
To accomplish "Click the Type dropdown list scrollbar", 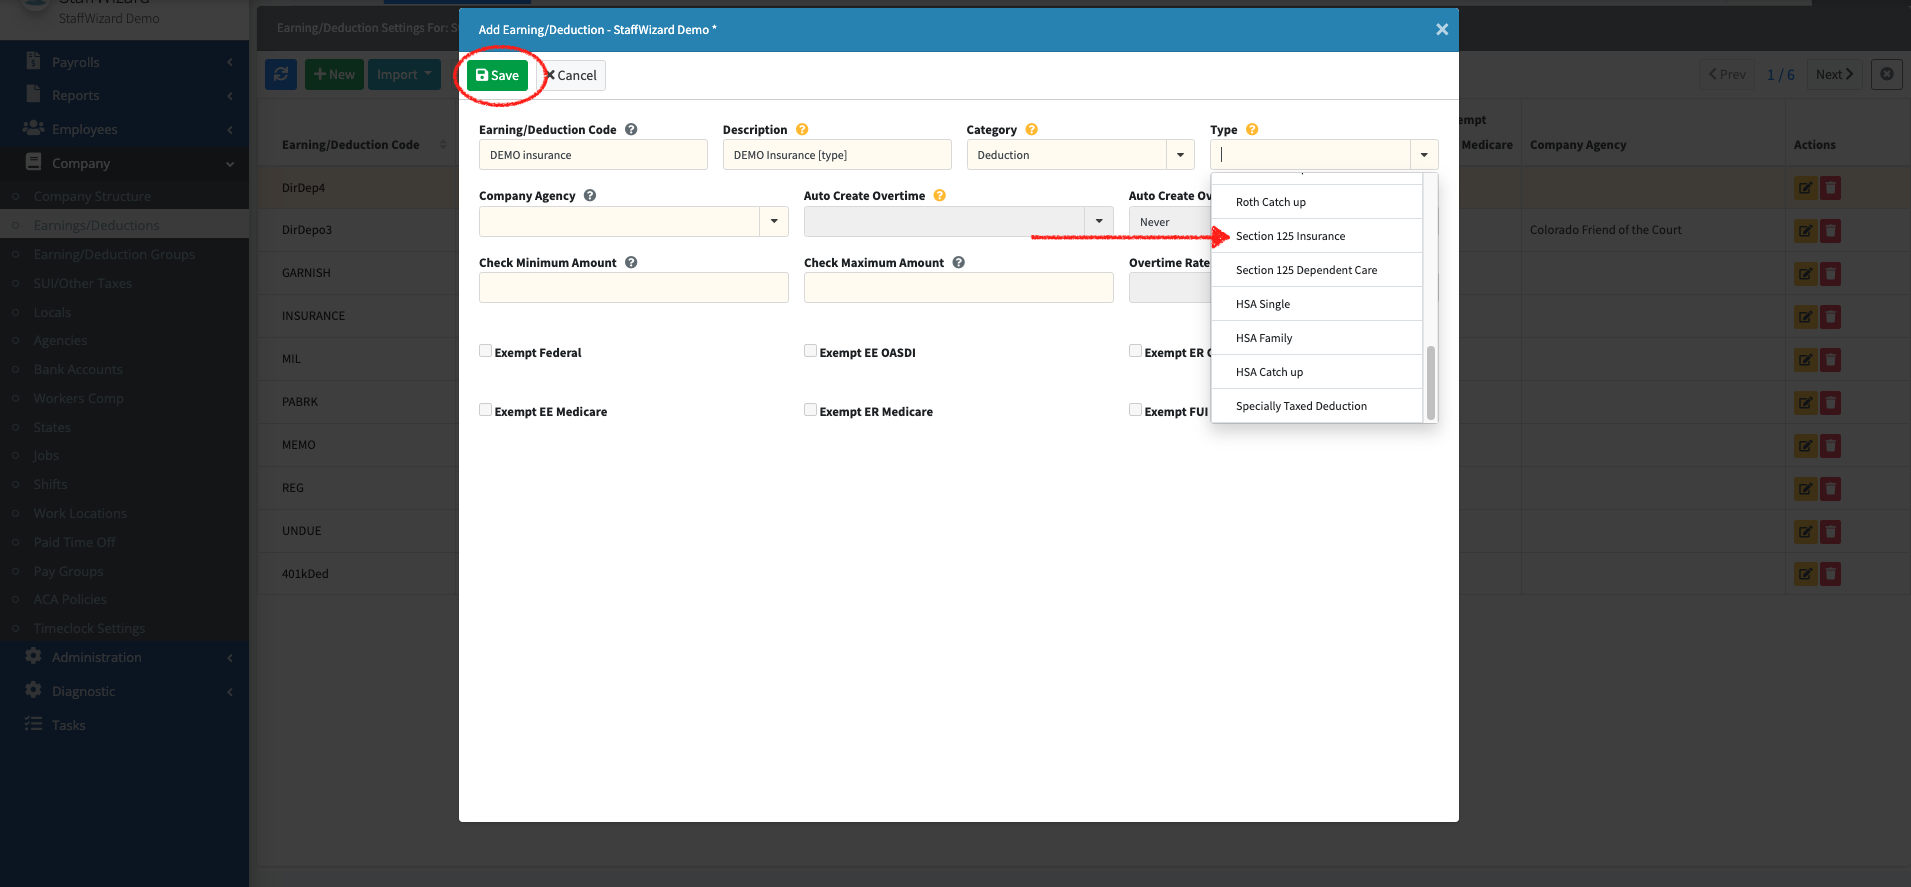I will pyautogui.click(x=1431, y=382).
